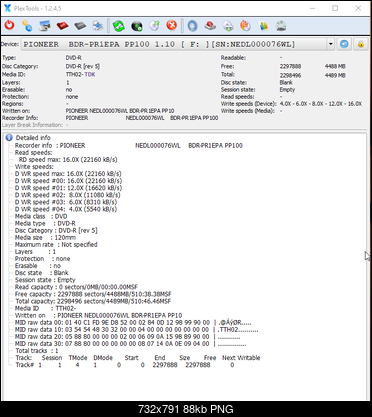Select 'Written on : PIONEER' tree line

click(x=98, y=315)
